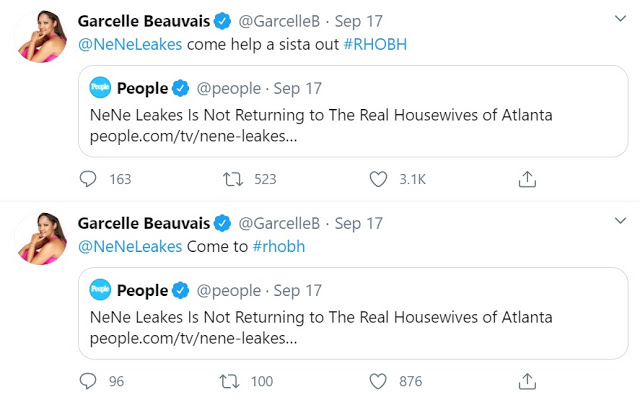Screen dimensions: 640x400
Task: Open the second quoted People article link
Action: [x=193, y=338]
